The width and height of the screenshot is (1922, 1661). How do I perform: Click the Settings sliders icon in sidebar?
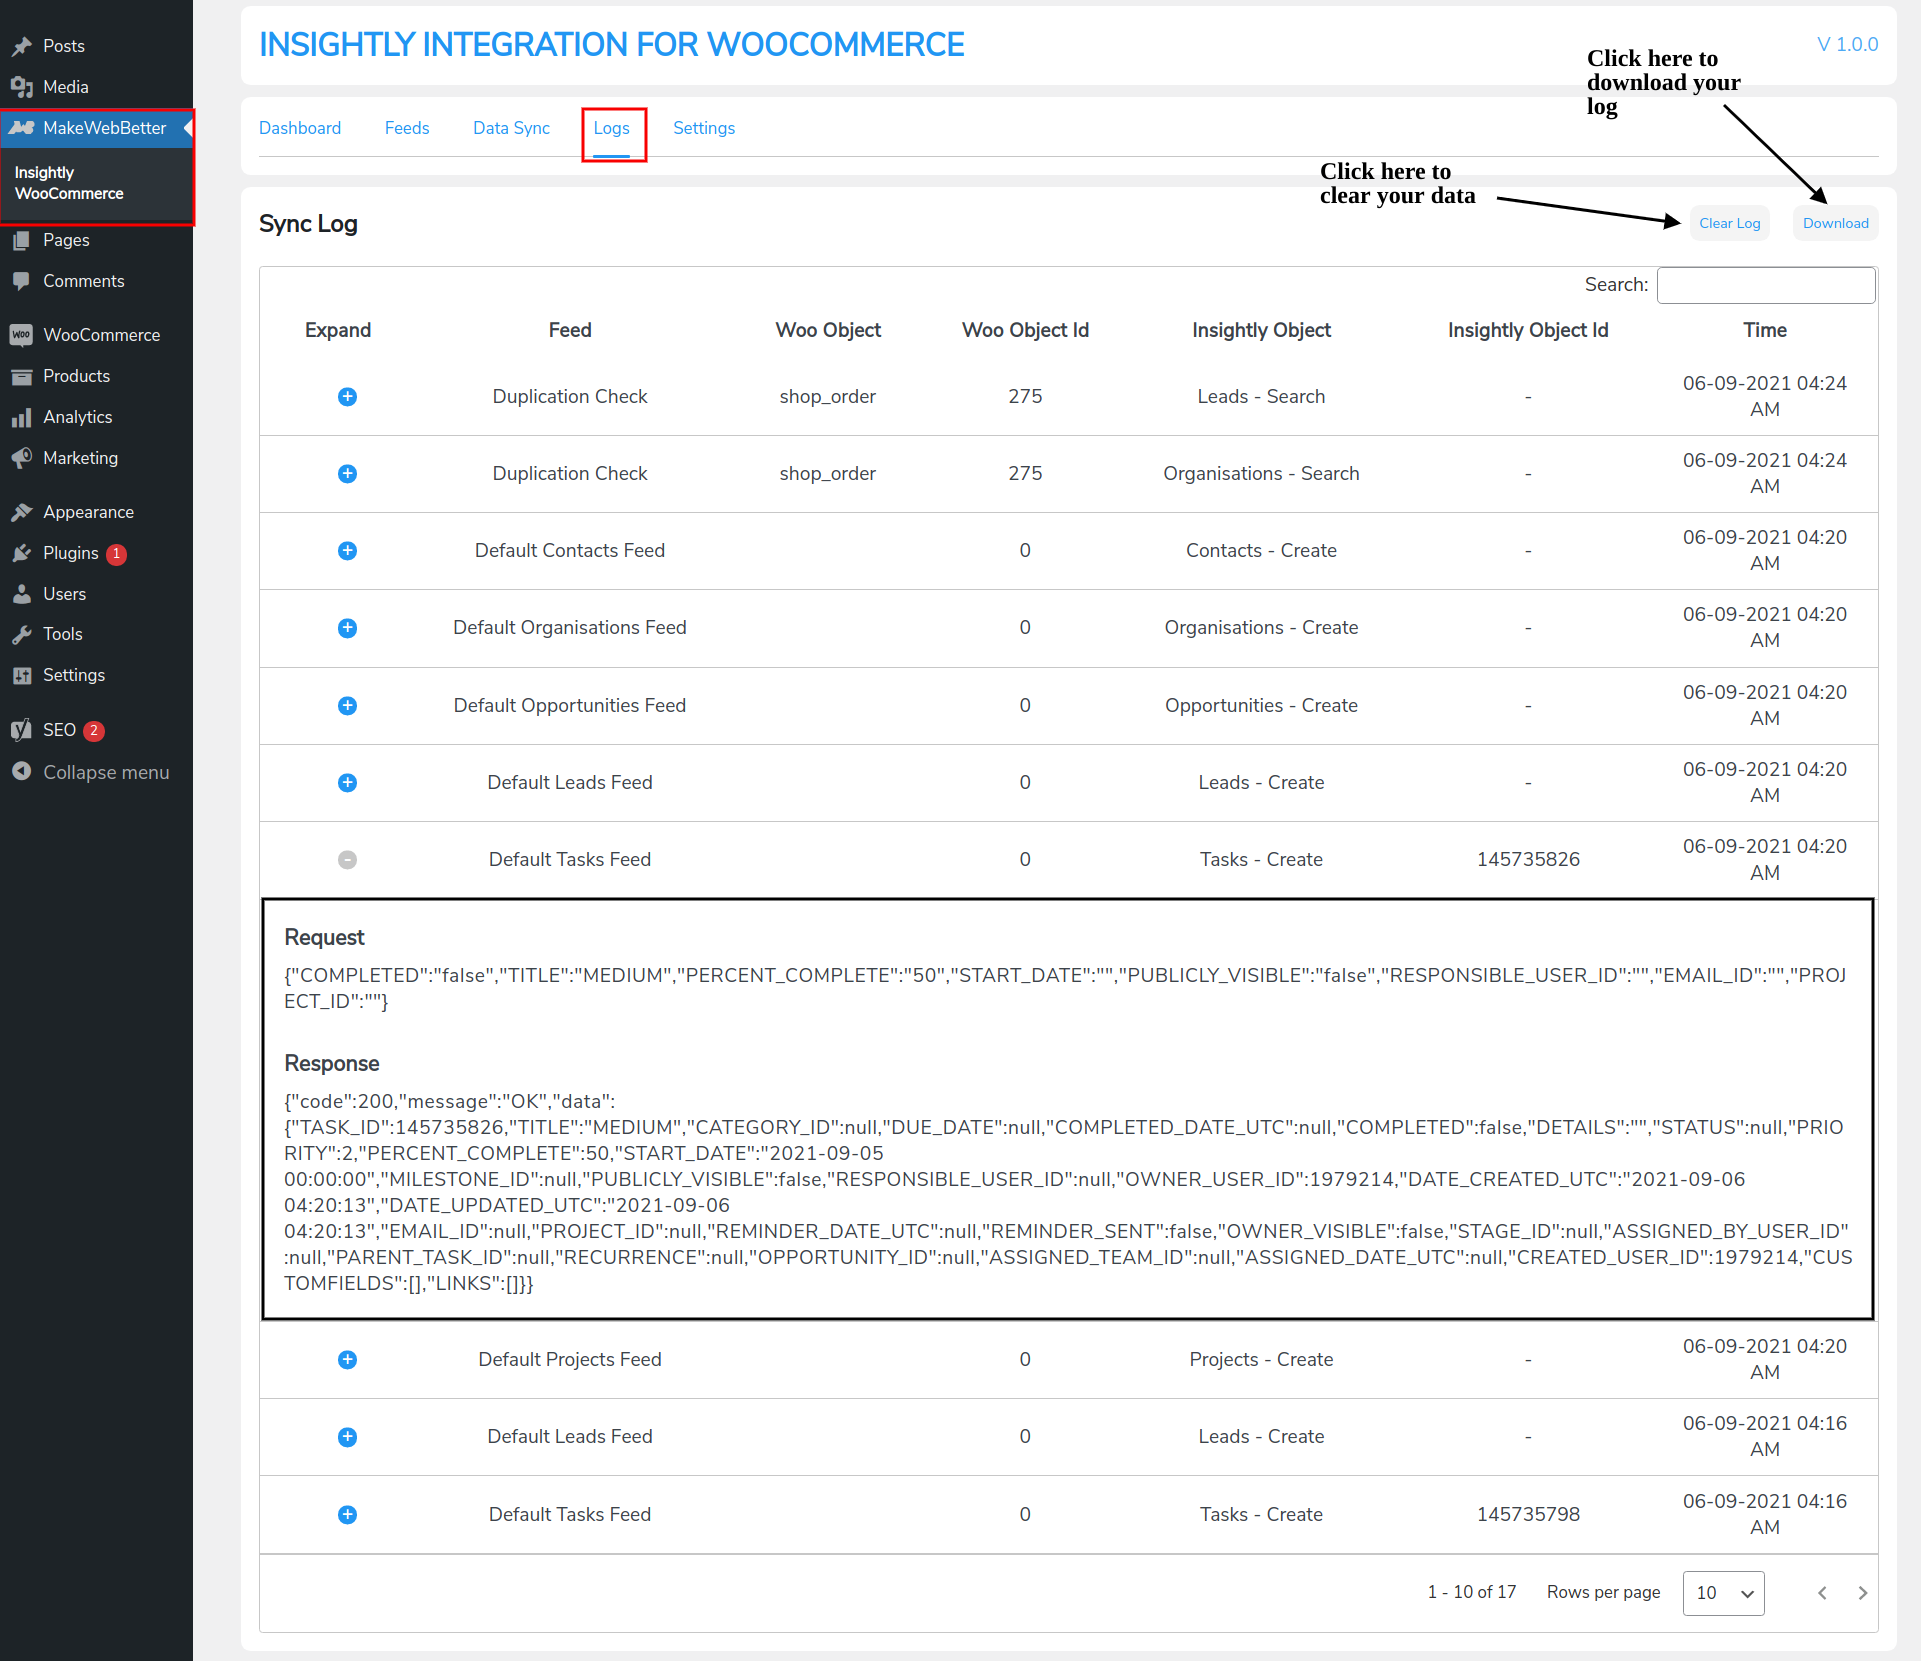click(22, 675)
